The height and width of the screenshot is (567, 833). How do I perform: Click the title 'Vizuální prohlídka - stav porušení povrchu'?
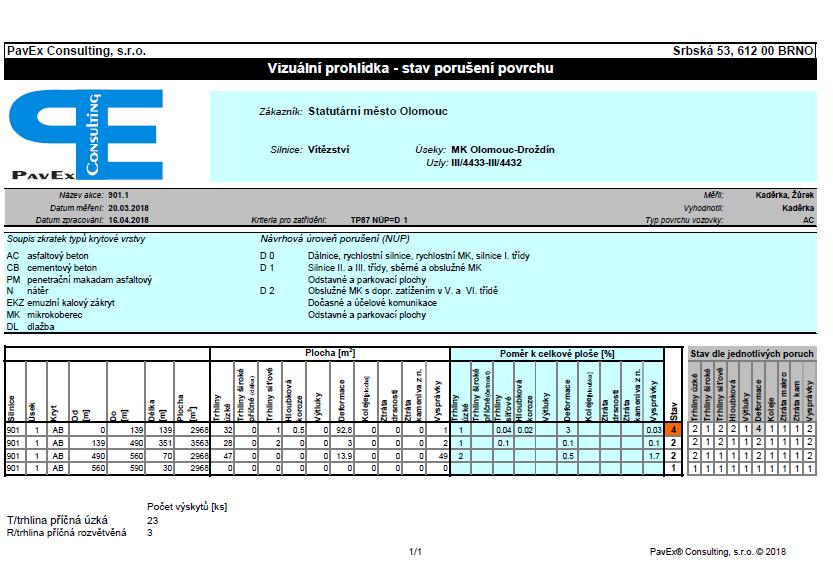pyautogui.click(x=410, y=69)
